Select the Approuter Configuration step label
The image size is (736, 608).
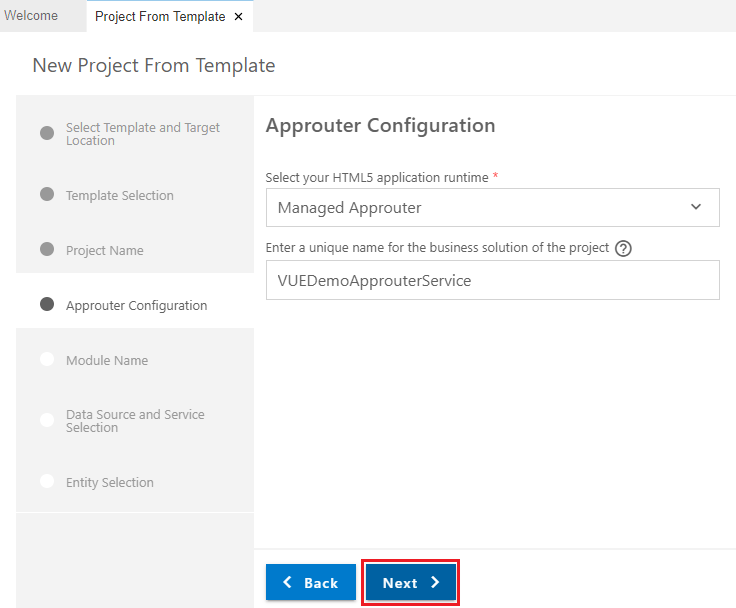click(136, 305)
